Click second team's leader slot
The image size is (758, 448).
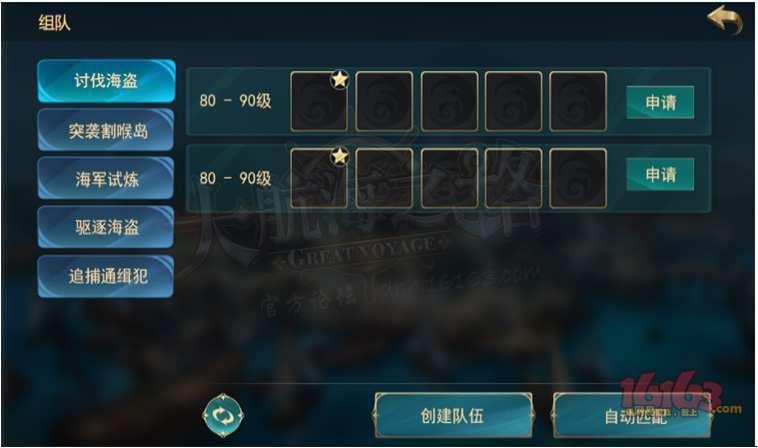coord(319,178)
